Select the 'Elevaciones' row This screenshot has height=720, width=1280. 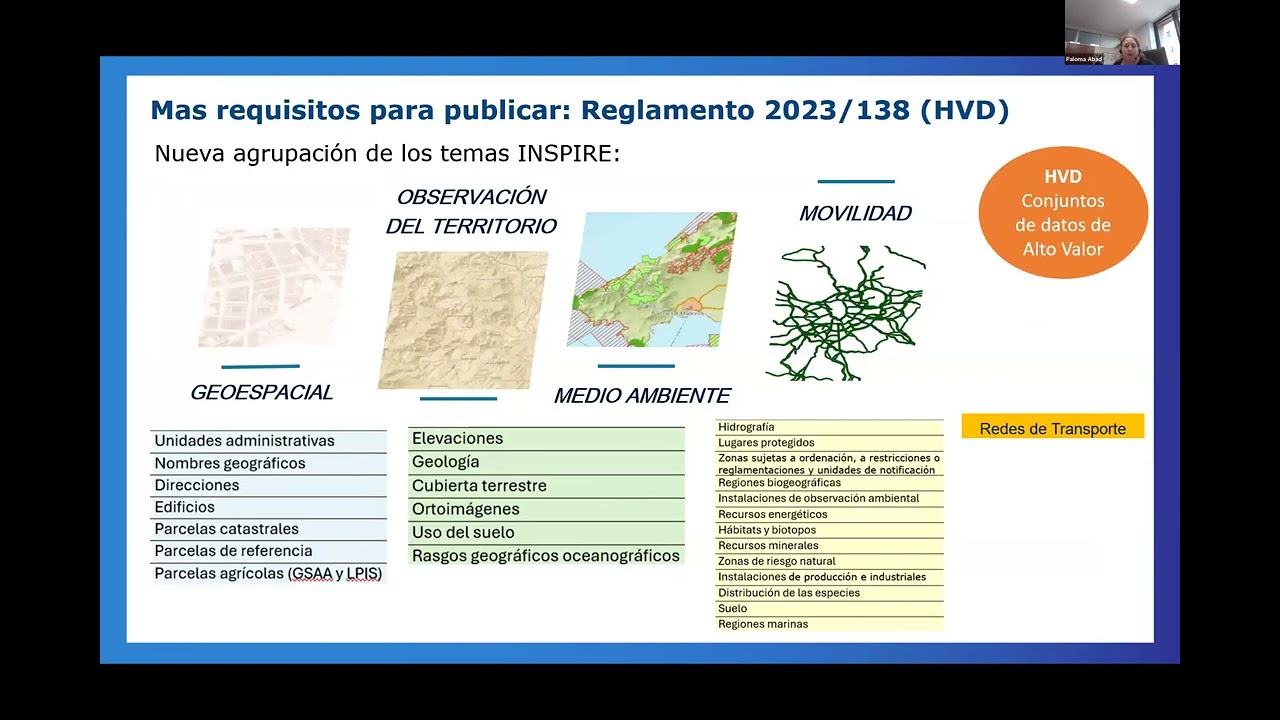(x=546, y=439)
